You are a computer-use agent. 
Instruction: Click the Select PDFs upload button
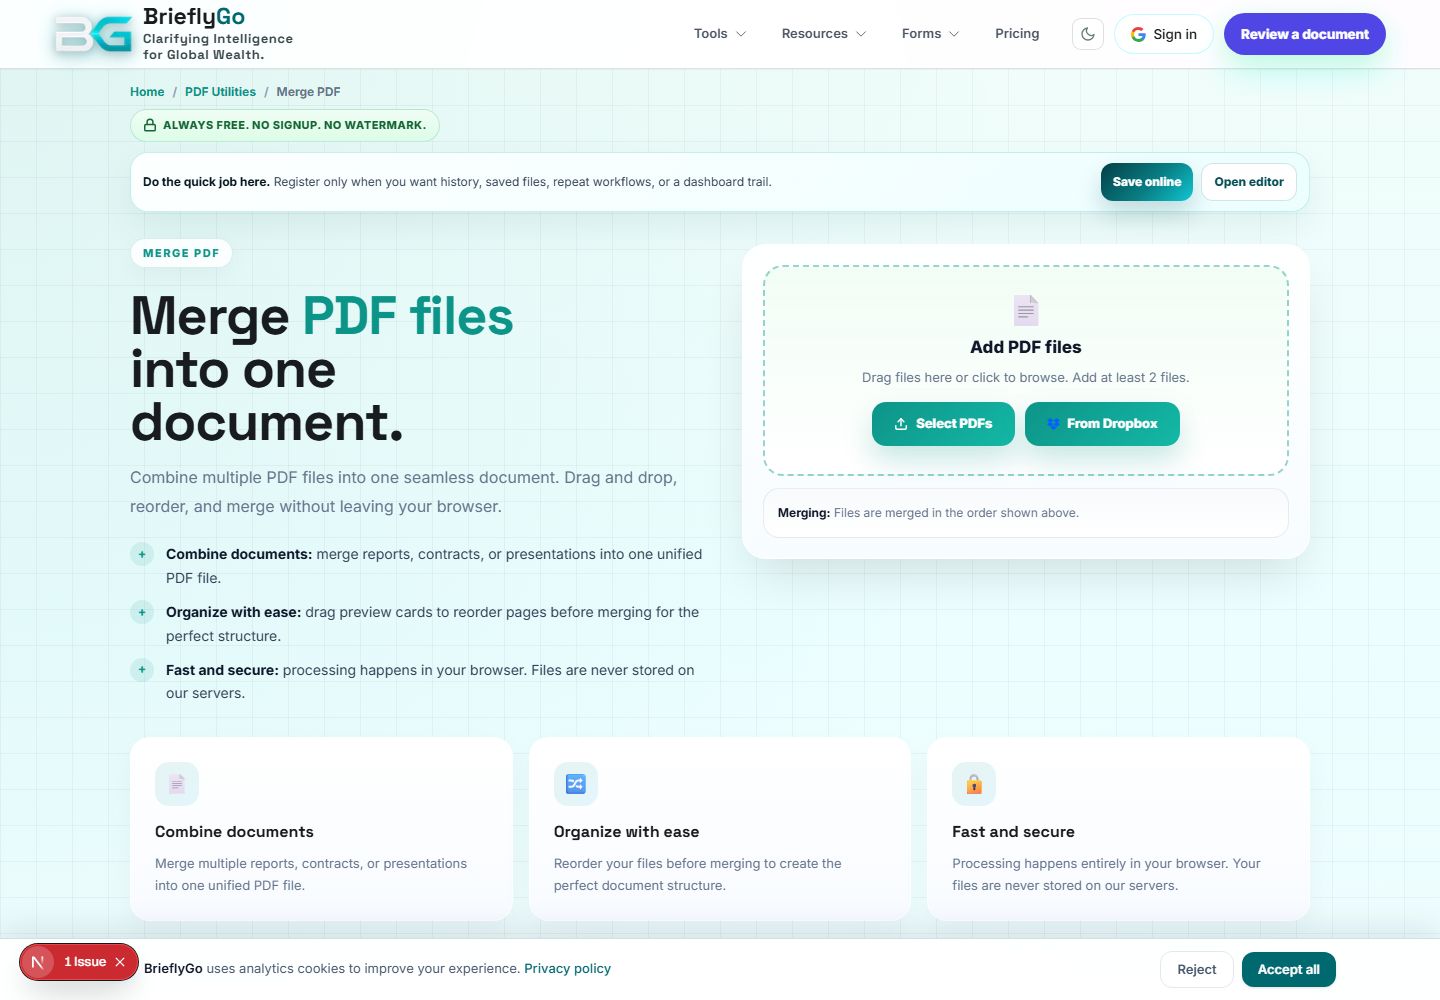tap(943, 424)
